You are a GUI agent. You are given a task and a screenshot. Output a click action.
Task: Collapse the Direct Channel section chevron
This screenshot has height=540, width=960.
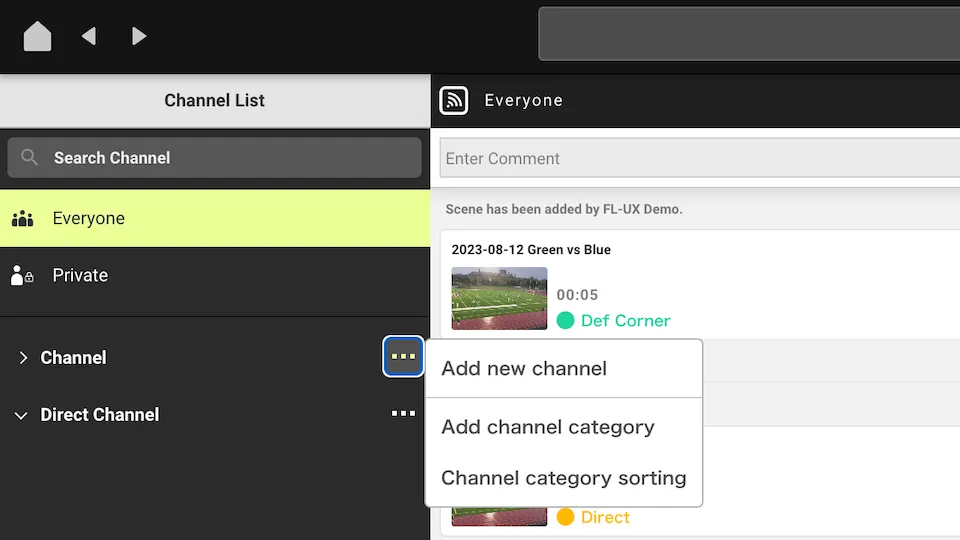pos(21,416)
